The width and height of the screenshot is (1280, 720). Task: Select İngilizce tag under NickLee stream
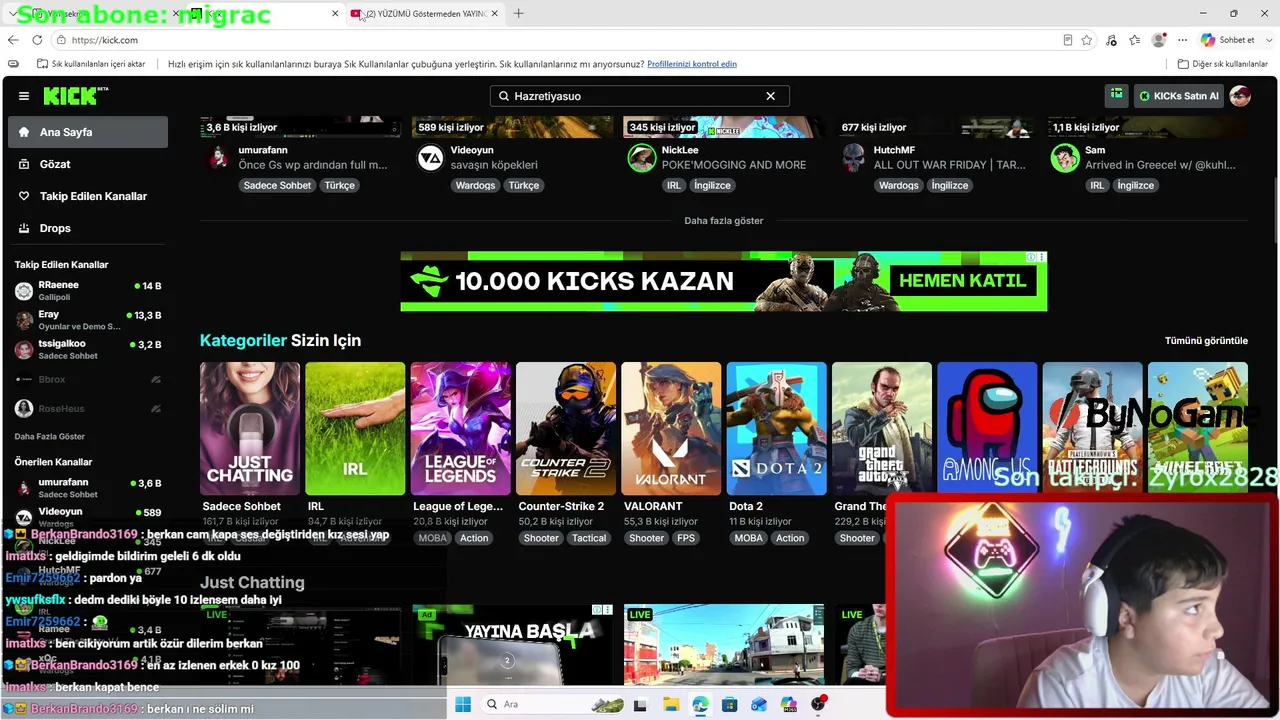point(712,185)
